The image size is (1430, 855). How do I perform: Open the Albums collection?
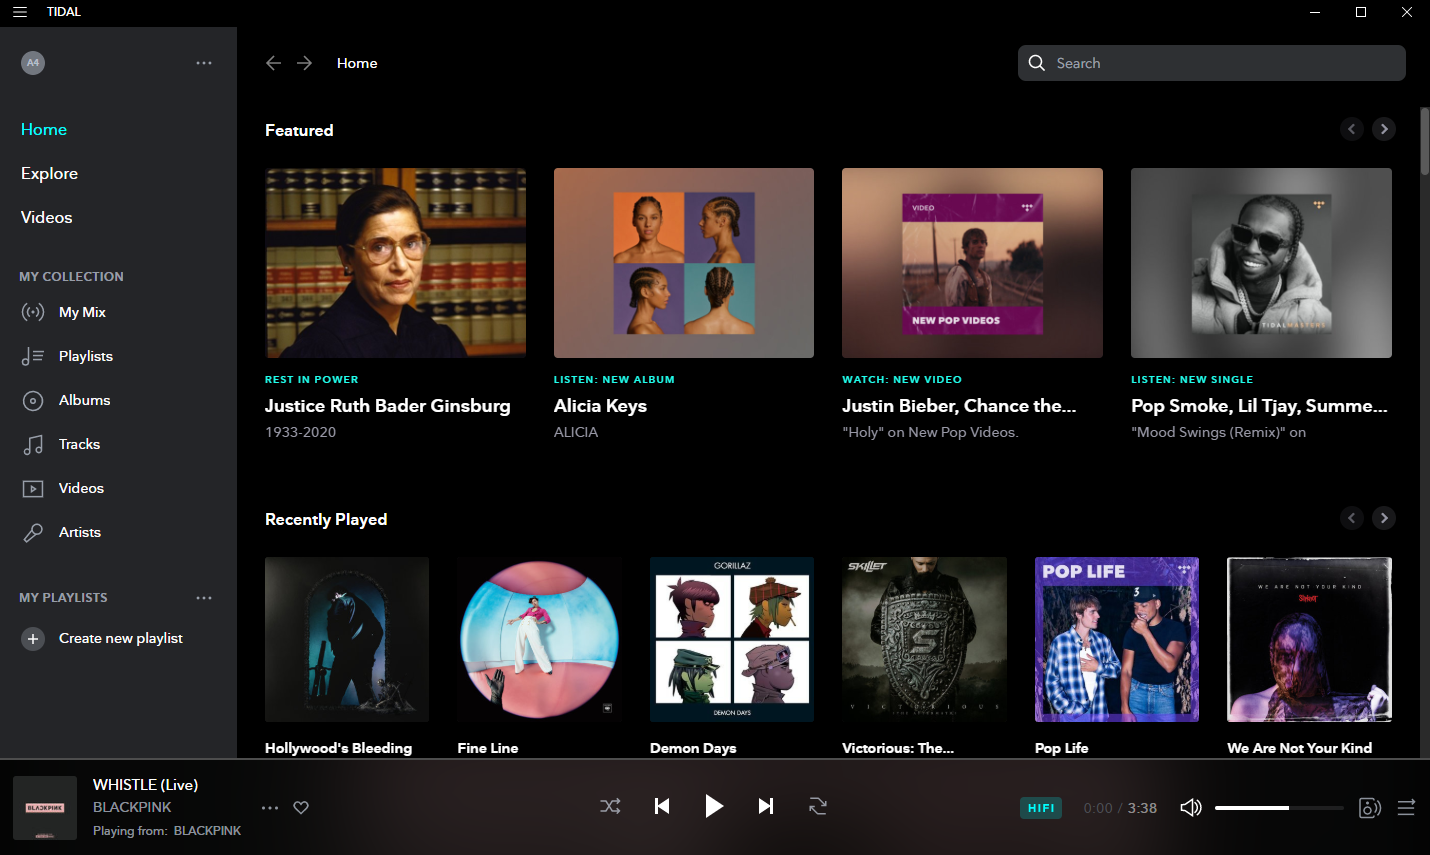(x=85, y=400)
